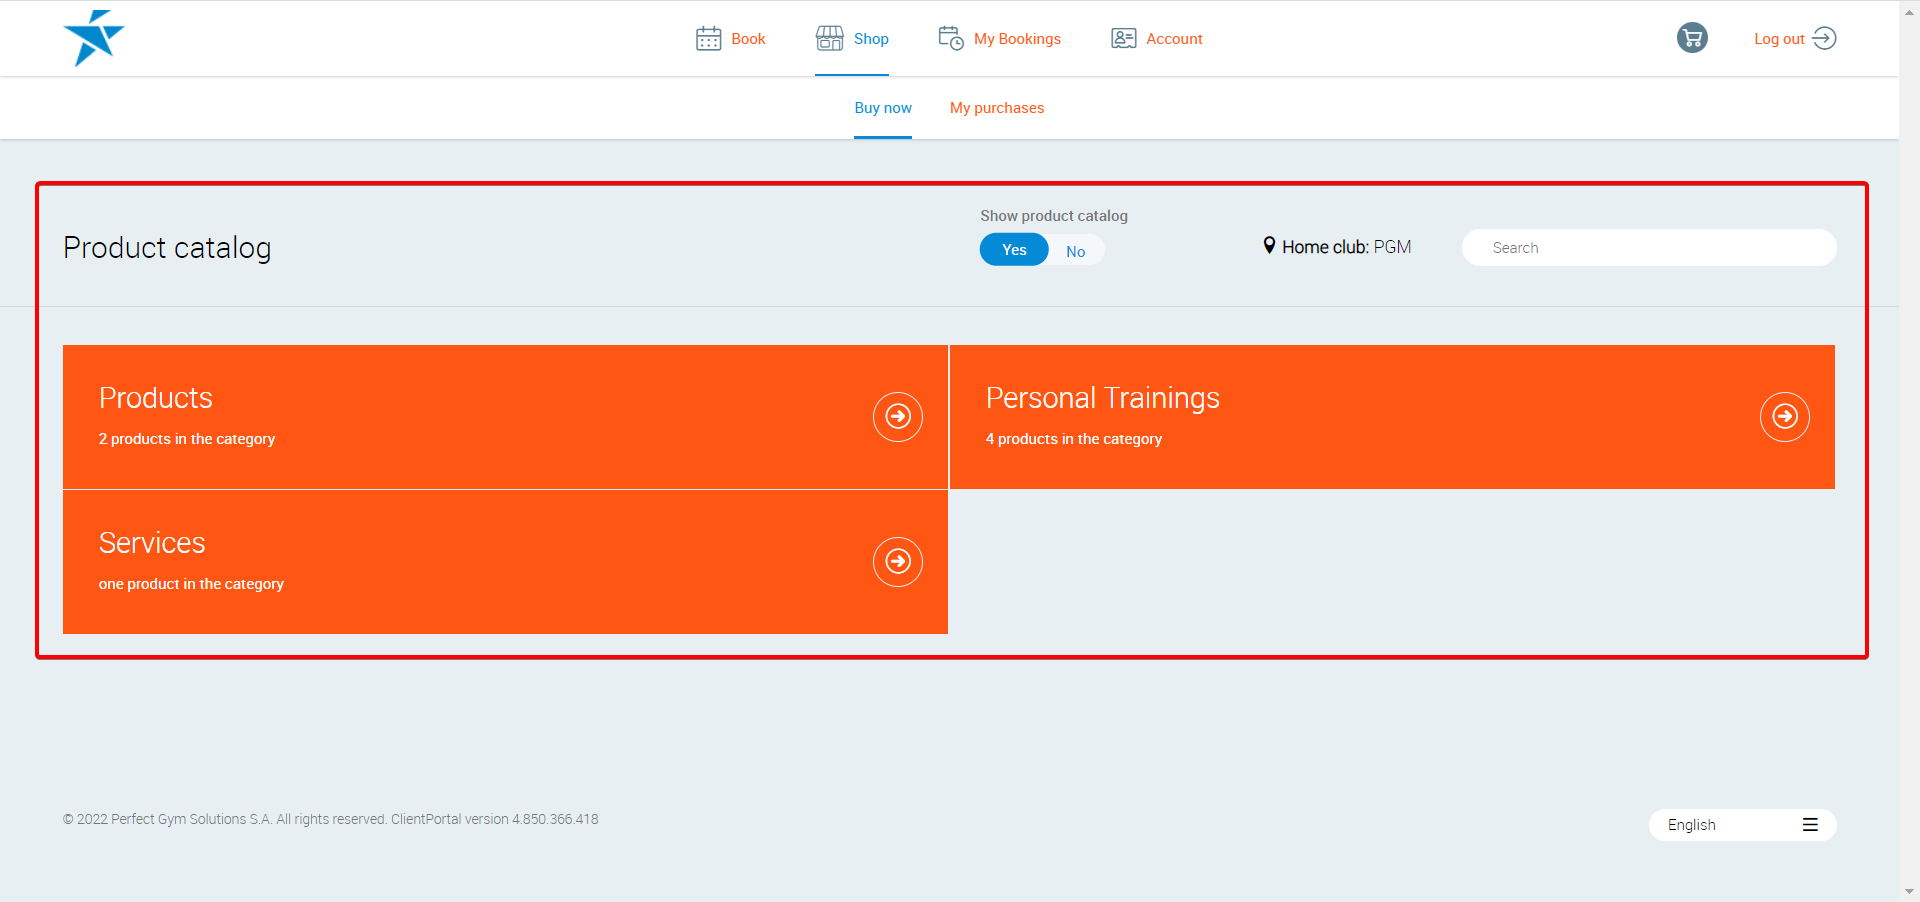Open language selector hamburger menu
The height and width of the screenshot is (902, 1920).
[x=1809, y=825]
